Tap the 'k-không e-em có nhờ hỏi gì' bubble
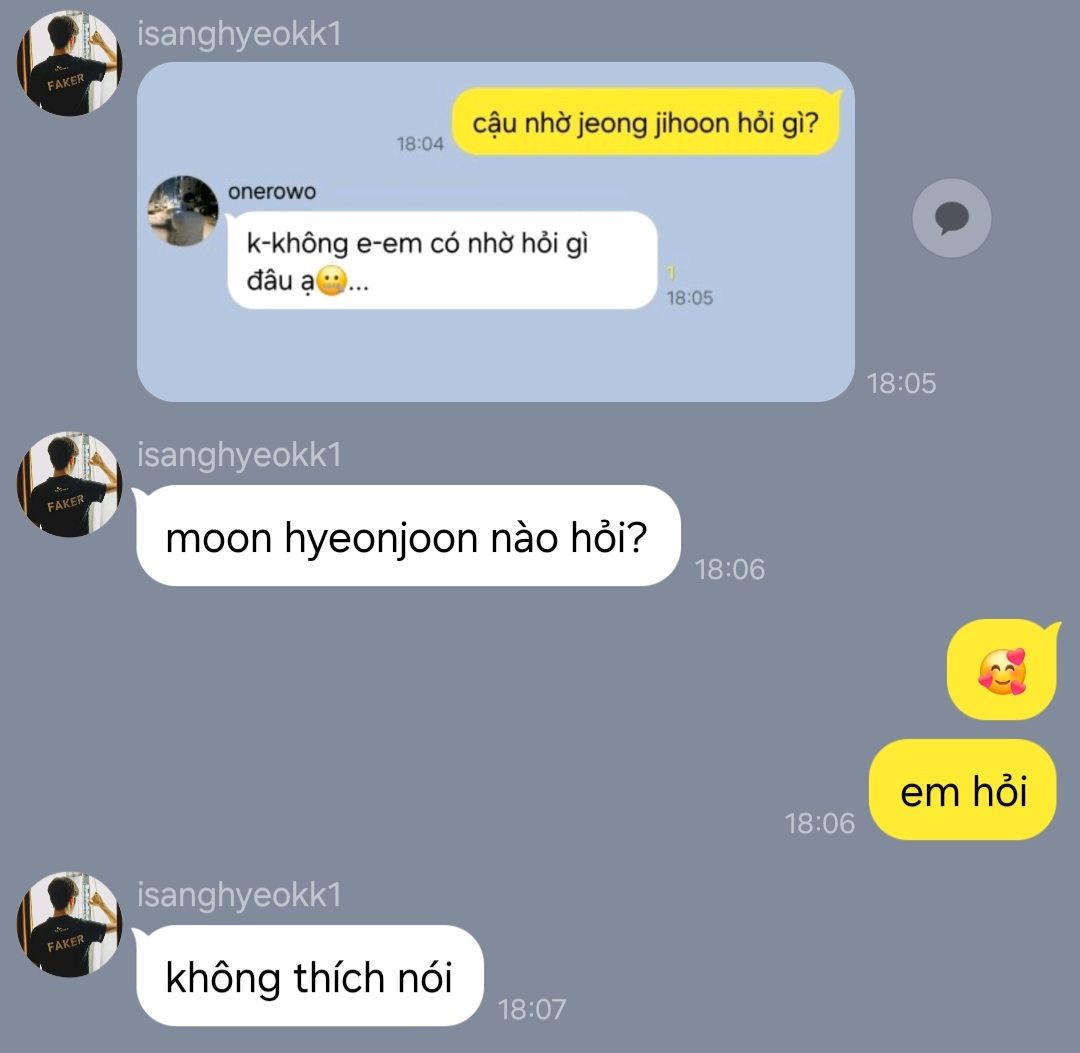The width and height of the screenshot is (1080, 1053). click(x=442, y=260)
